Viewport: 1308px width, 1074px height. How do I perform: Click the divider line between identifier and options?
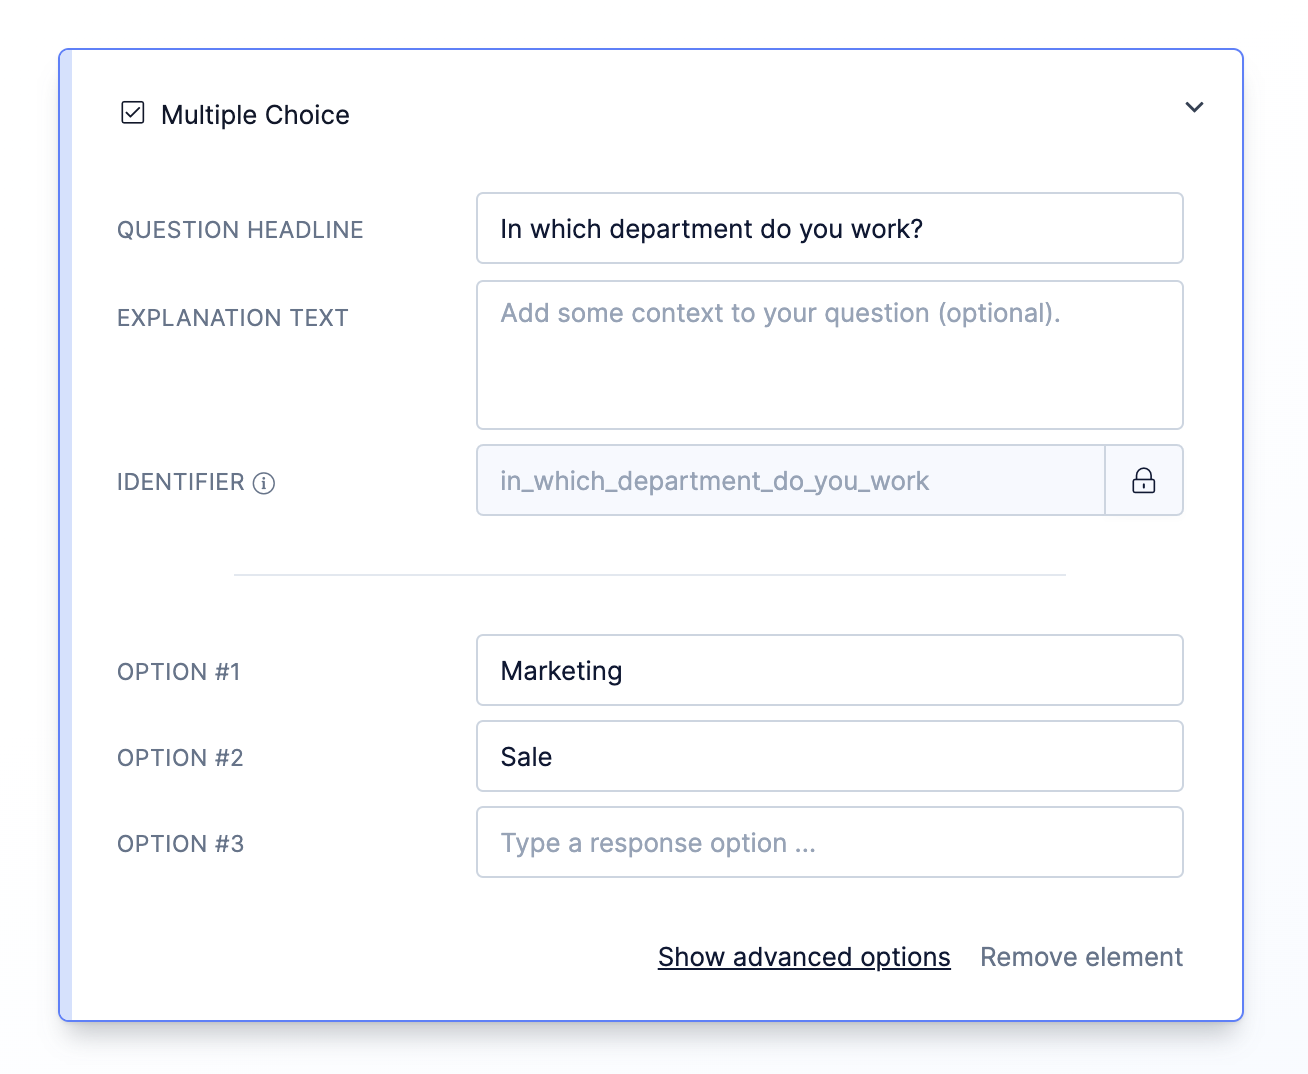[649, 575]
